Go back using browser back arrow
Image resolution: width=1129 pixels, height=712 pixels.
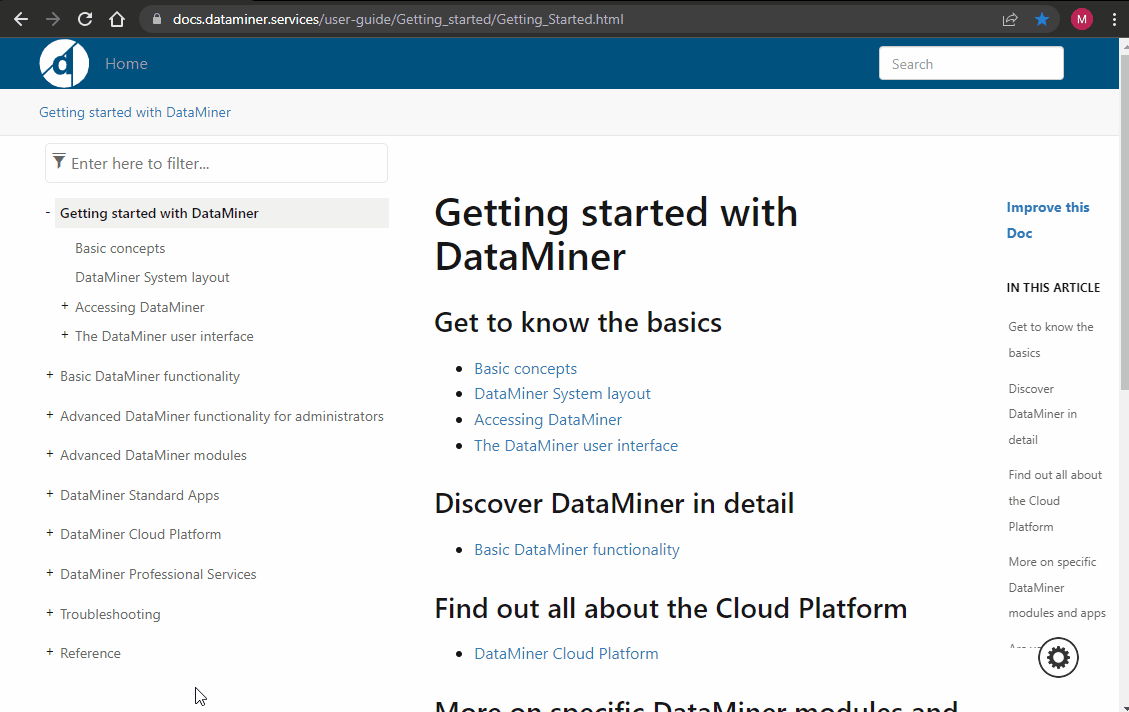21,19
